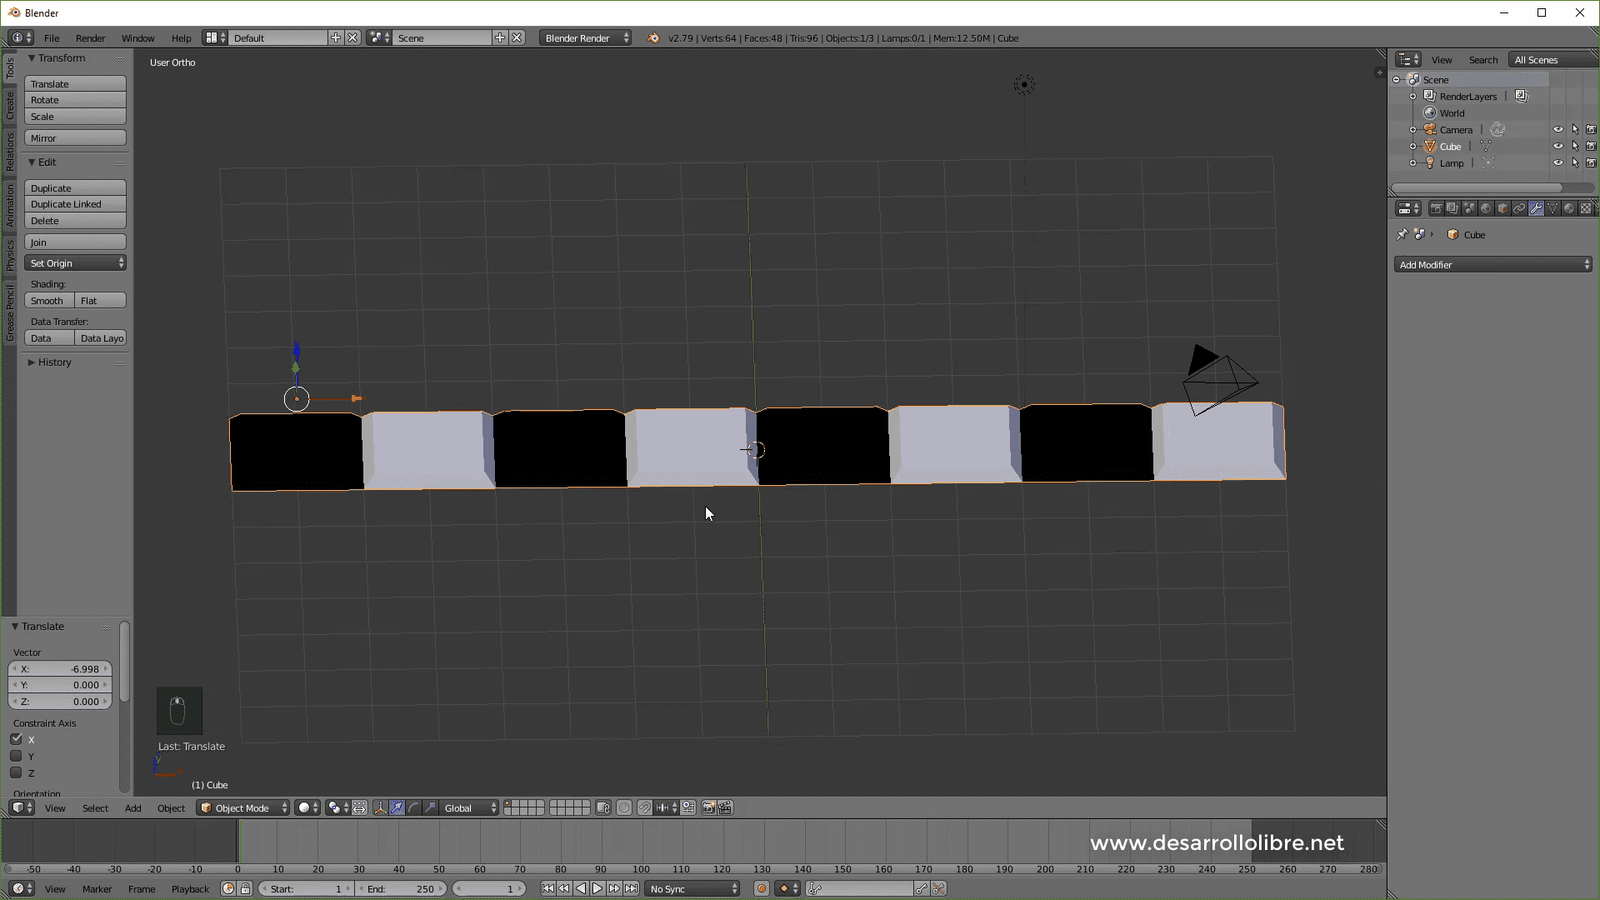Open the Constraints properties tab
Screen dimensions: 1600x900
tap(1519, 208)
